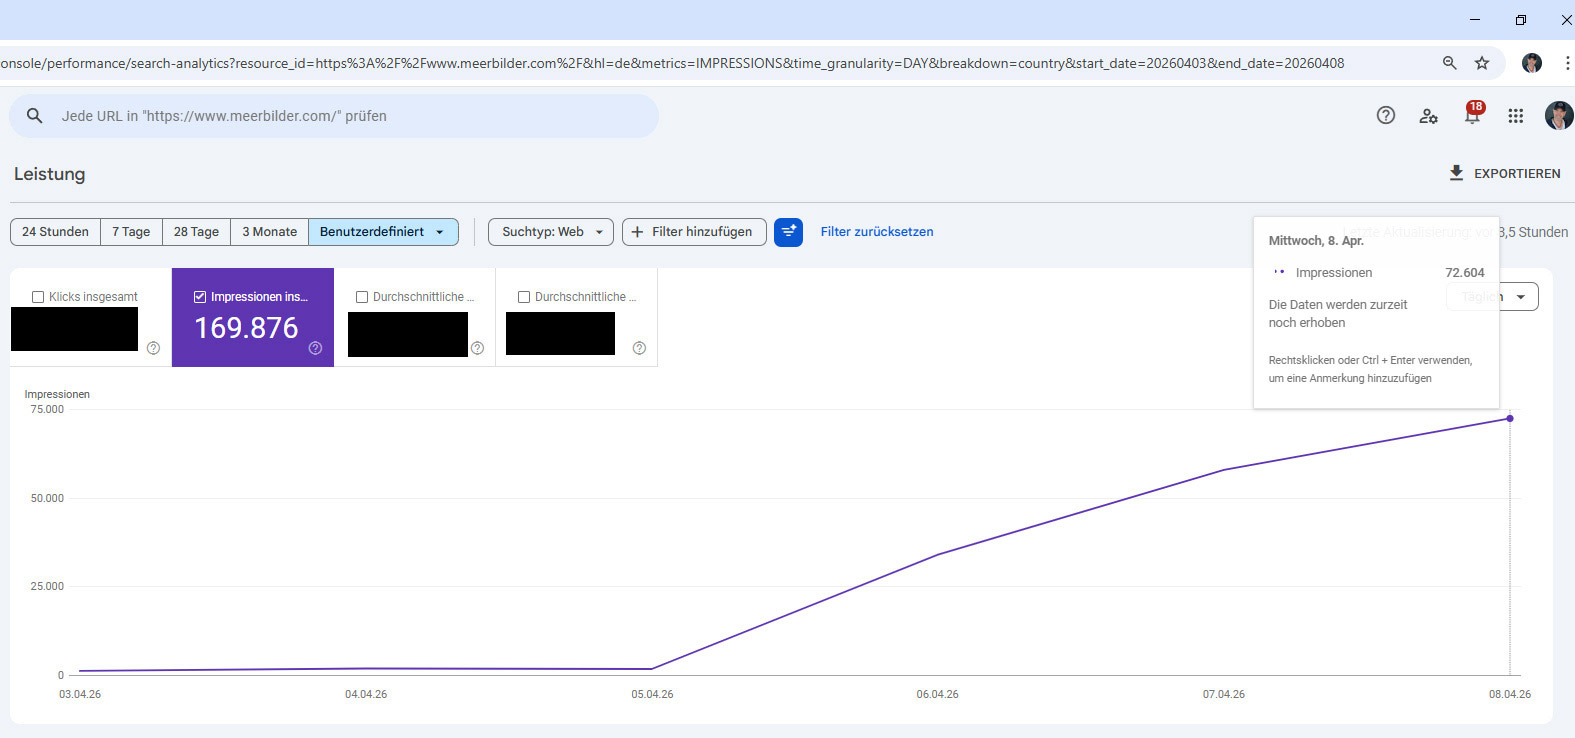Viewport: 1575px width, 738px height.
Task: Click the 08.04.26 data point on chart
Action: (1509, 418)
